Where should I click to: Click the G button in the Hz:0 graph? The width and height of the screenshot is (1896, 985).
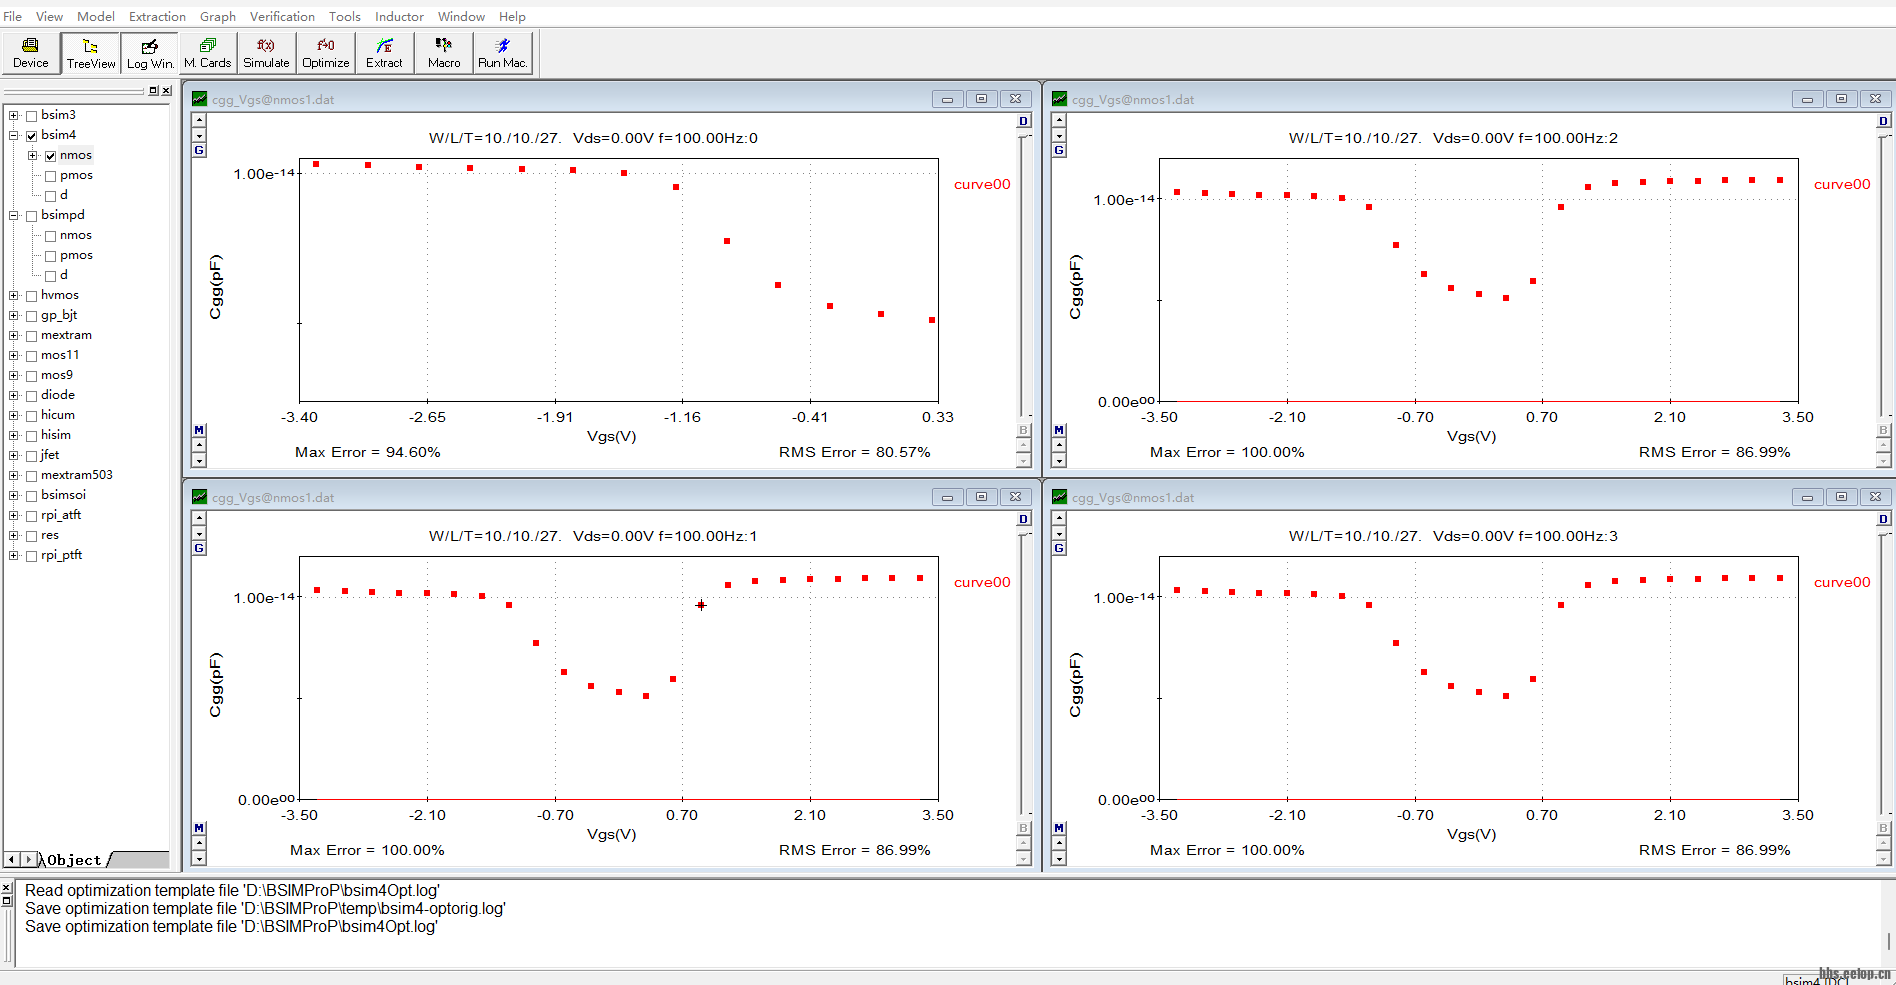point(199,150)
